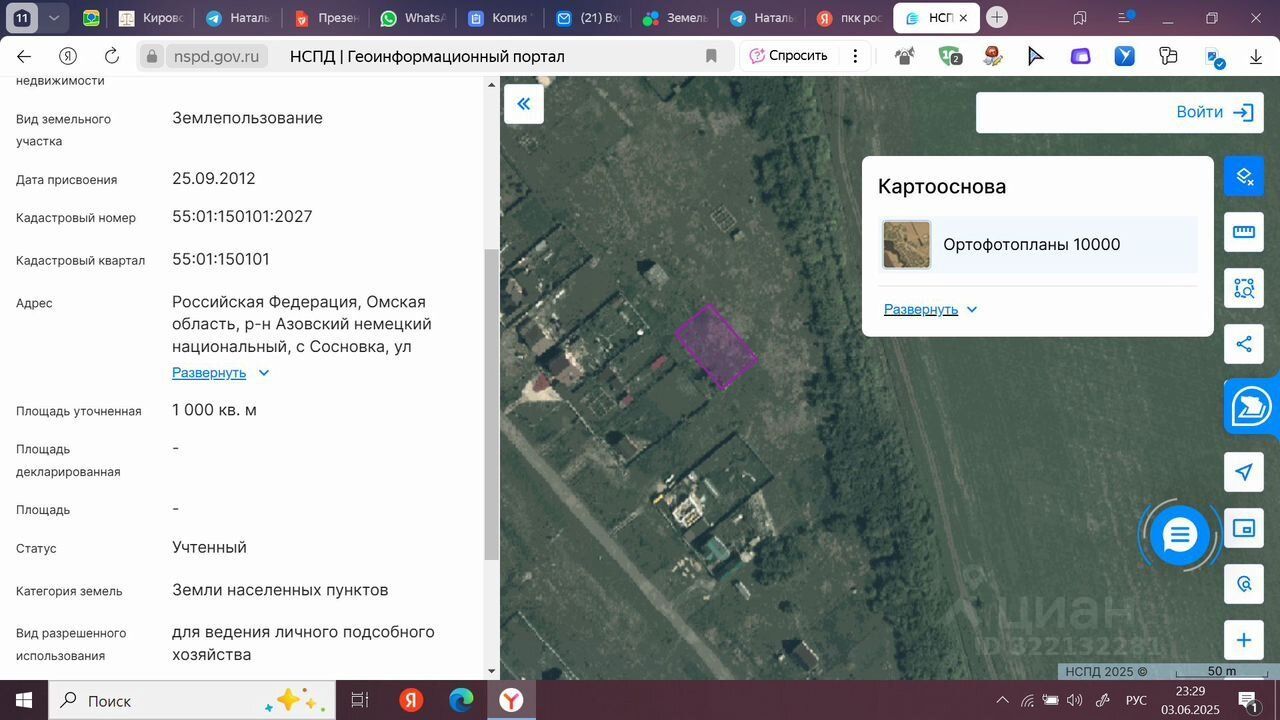1280x720 pixels.
Task: Open the blue chat assistant bubble
Action: 1180,536
